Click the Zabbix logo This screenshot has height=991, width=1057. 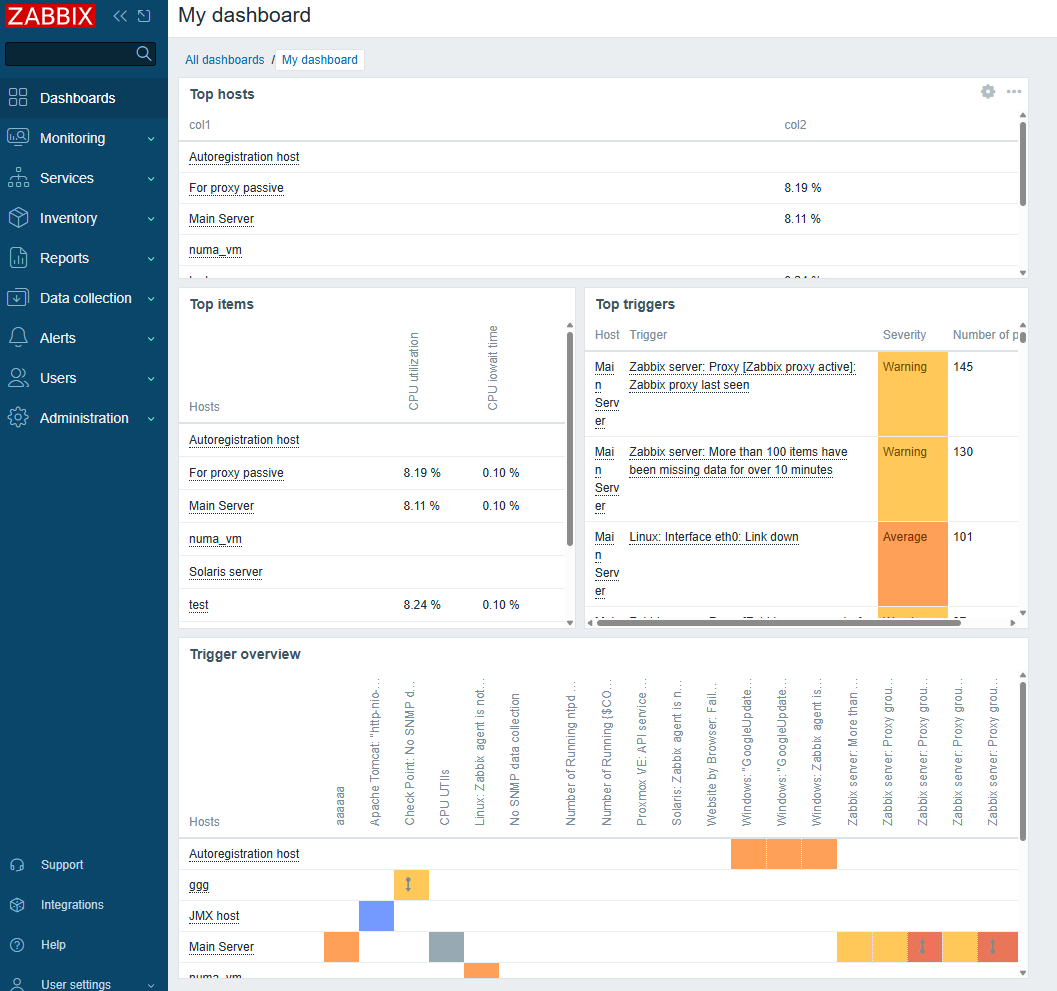pyautogui.click(x=51, y=16)
